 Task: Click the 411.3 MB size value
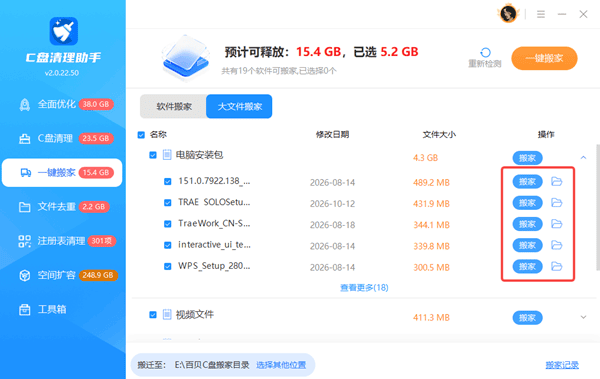point(431,318)
